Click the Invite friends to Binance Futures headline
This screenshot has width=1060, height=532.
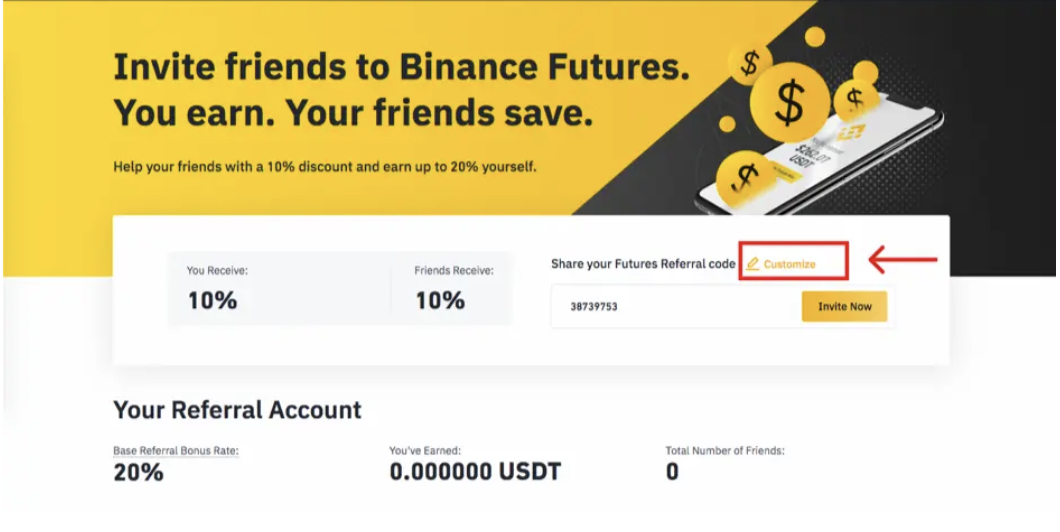coord(401,68)
